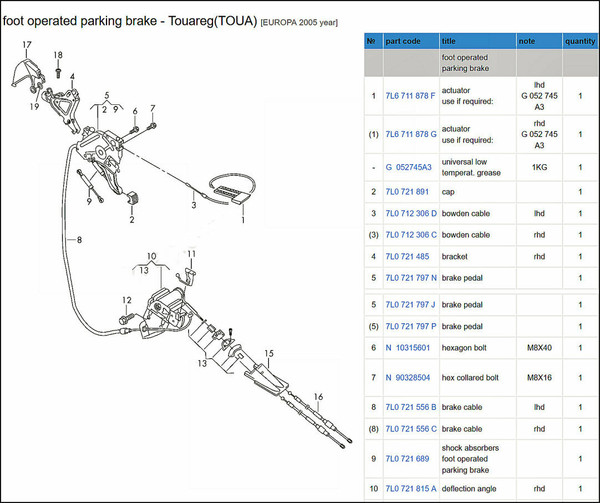Click the 'title' column header
The image size is (600, 503).
pos(452,42)
